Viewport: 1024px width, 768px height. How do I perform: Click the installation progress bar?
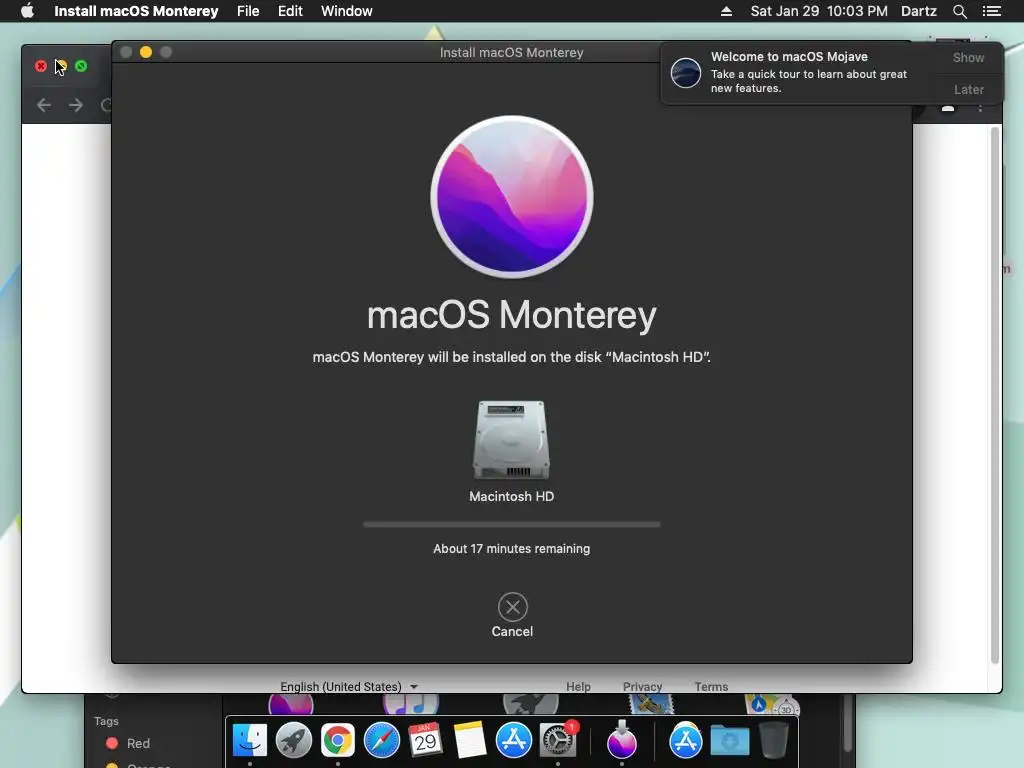[512, 524]
